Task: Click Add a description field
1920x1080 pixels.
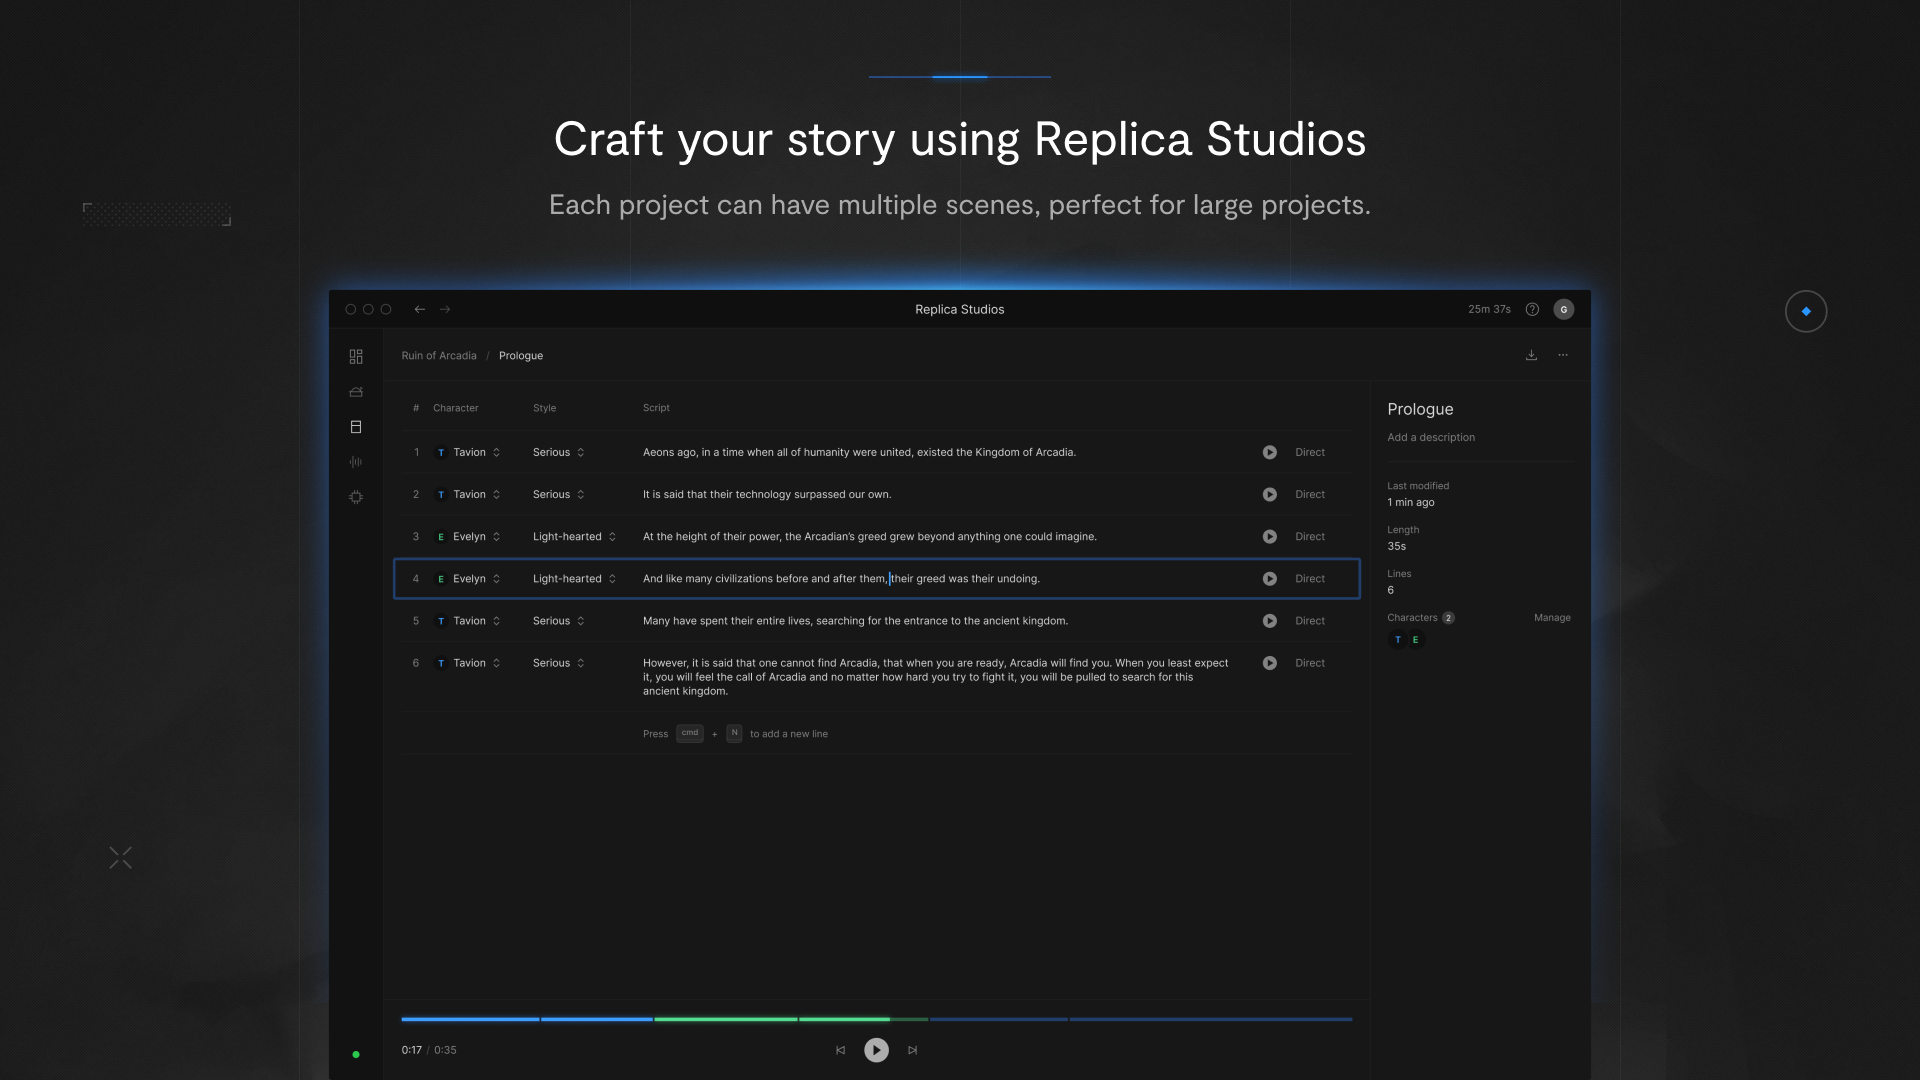Action: pos(1431,438)
